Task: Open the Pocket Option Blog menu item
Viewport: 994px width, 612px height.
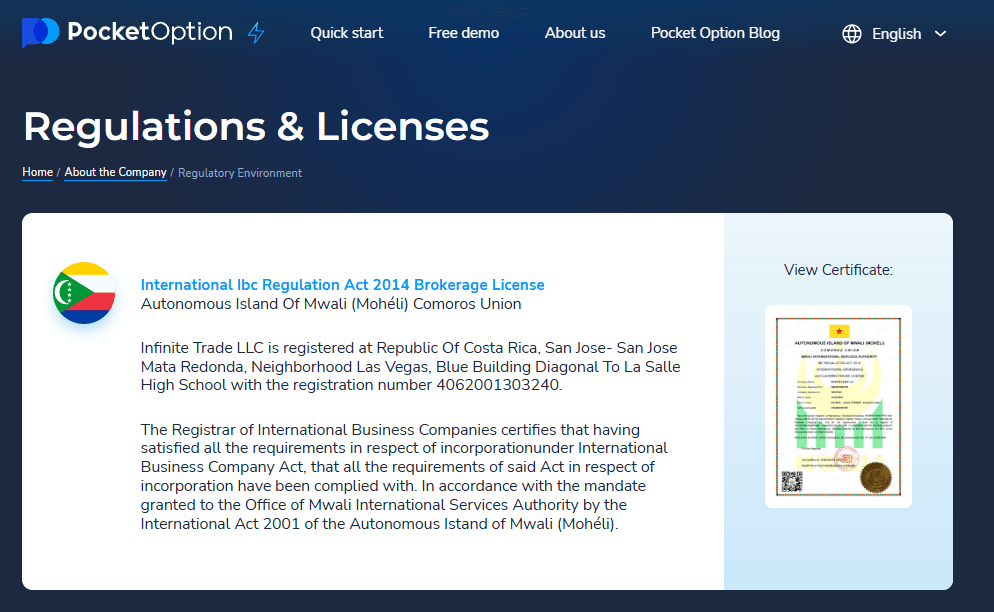Action: [715, 33]
